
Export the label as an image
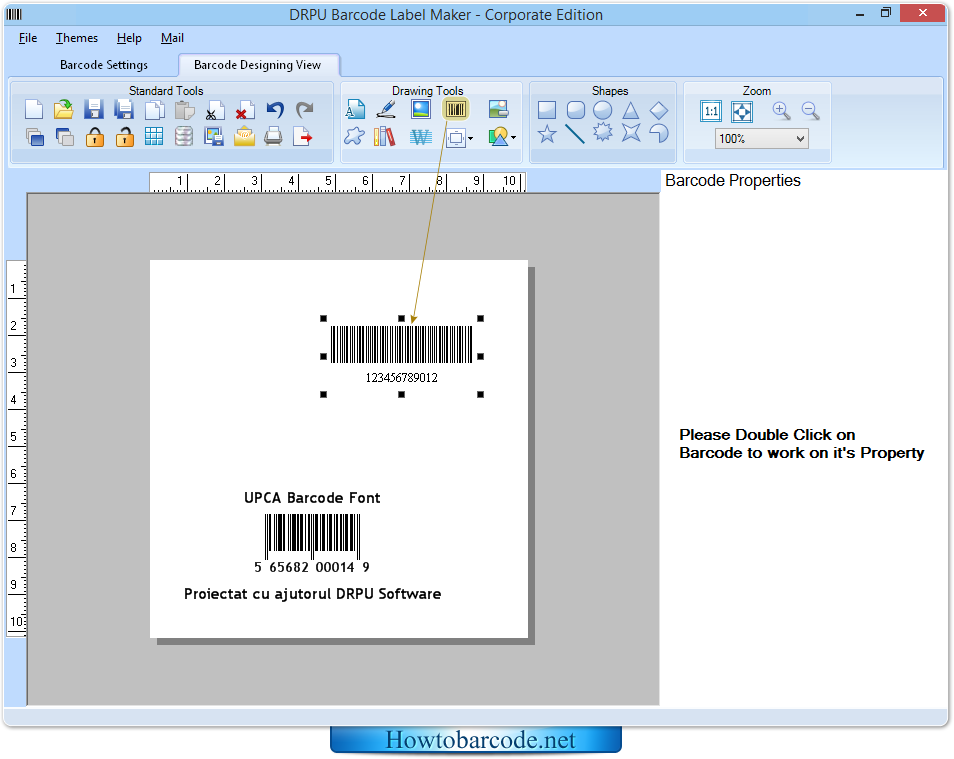214,136
